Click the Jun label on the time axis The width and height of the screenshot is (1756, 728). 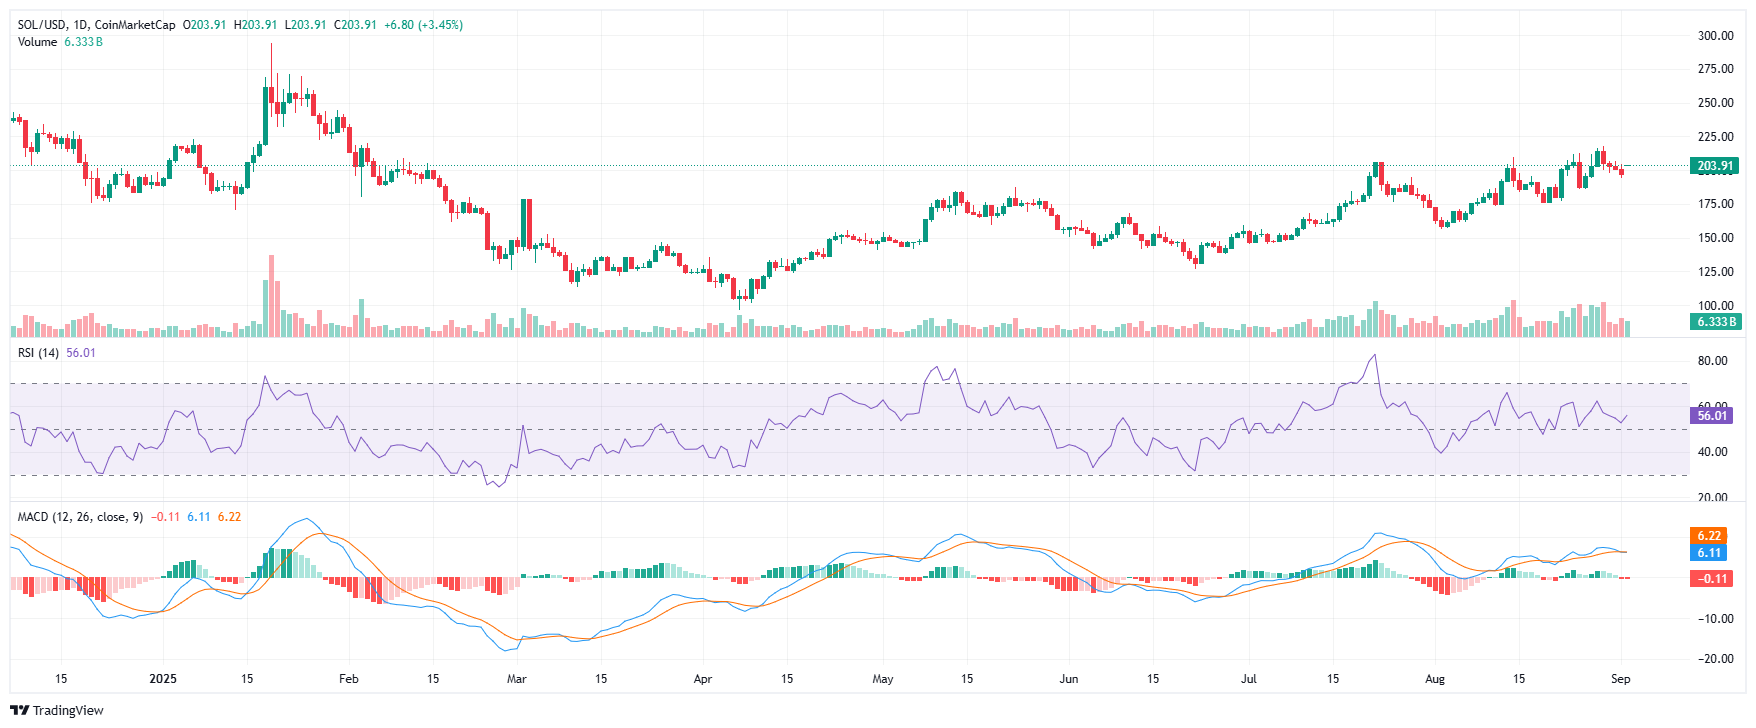point(1068,679)
